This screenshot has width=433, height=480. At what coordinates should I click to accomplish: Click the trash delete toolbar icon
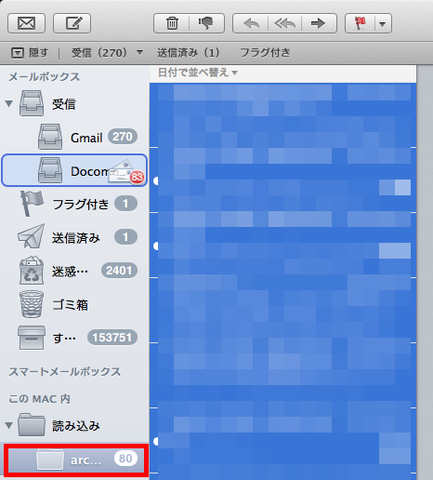172,23
